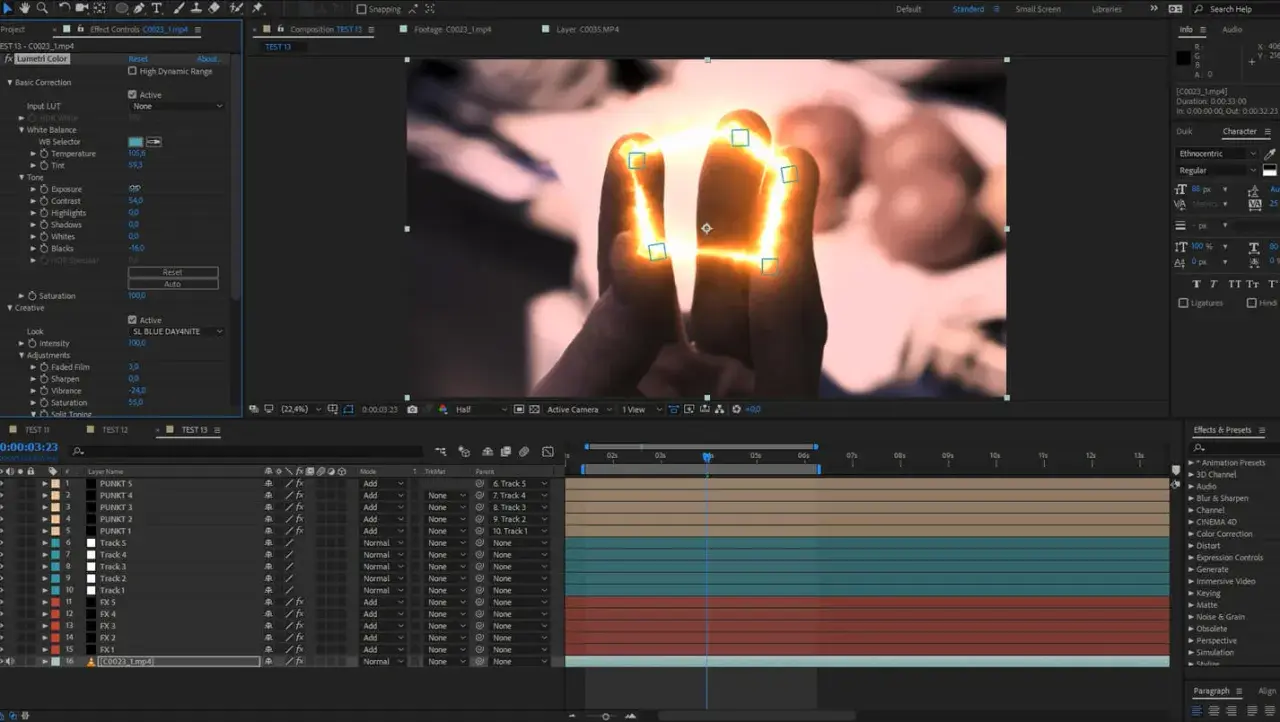1280x722 pixels.
Task: Select the Clone Stamp tool
Action: tap(195, 8)
